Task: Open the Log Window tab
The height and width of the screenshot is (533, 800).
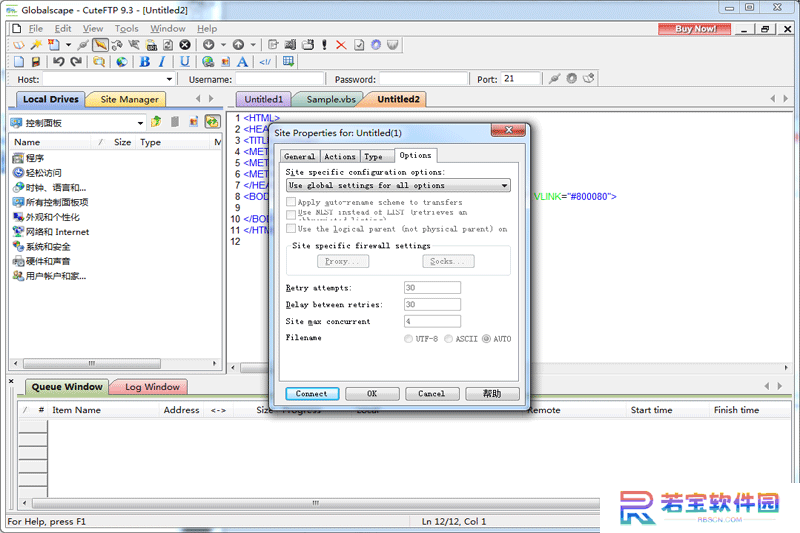Action: coord(152,387)
